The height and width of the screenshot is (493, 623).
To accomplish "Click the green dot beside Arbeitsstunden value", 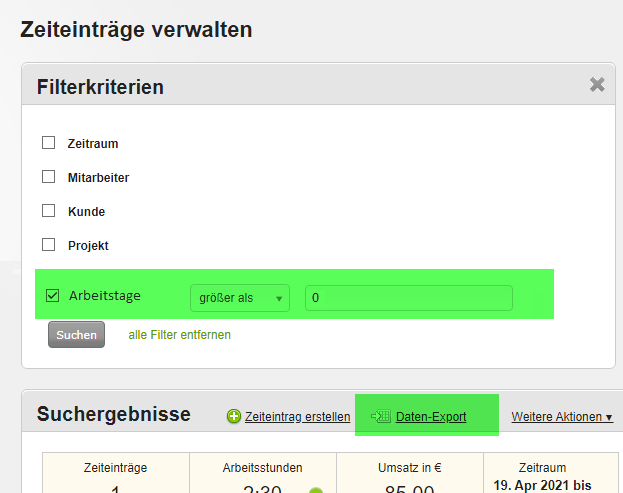I will (316, 490).
